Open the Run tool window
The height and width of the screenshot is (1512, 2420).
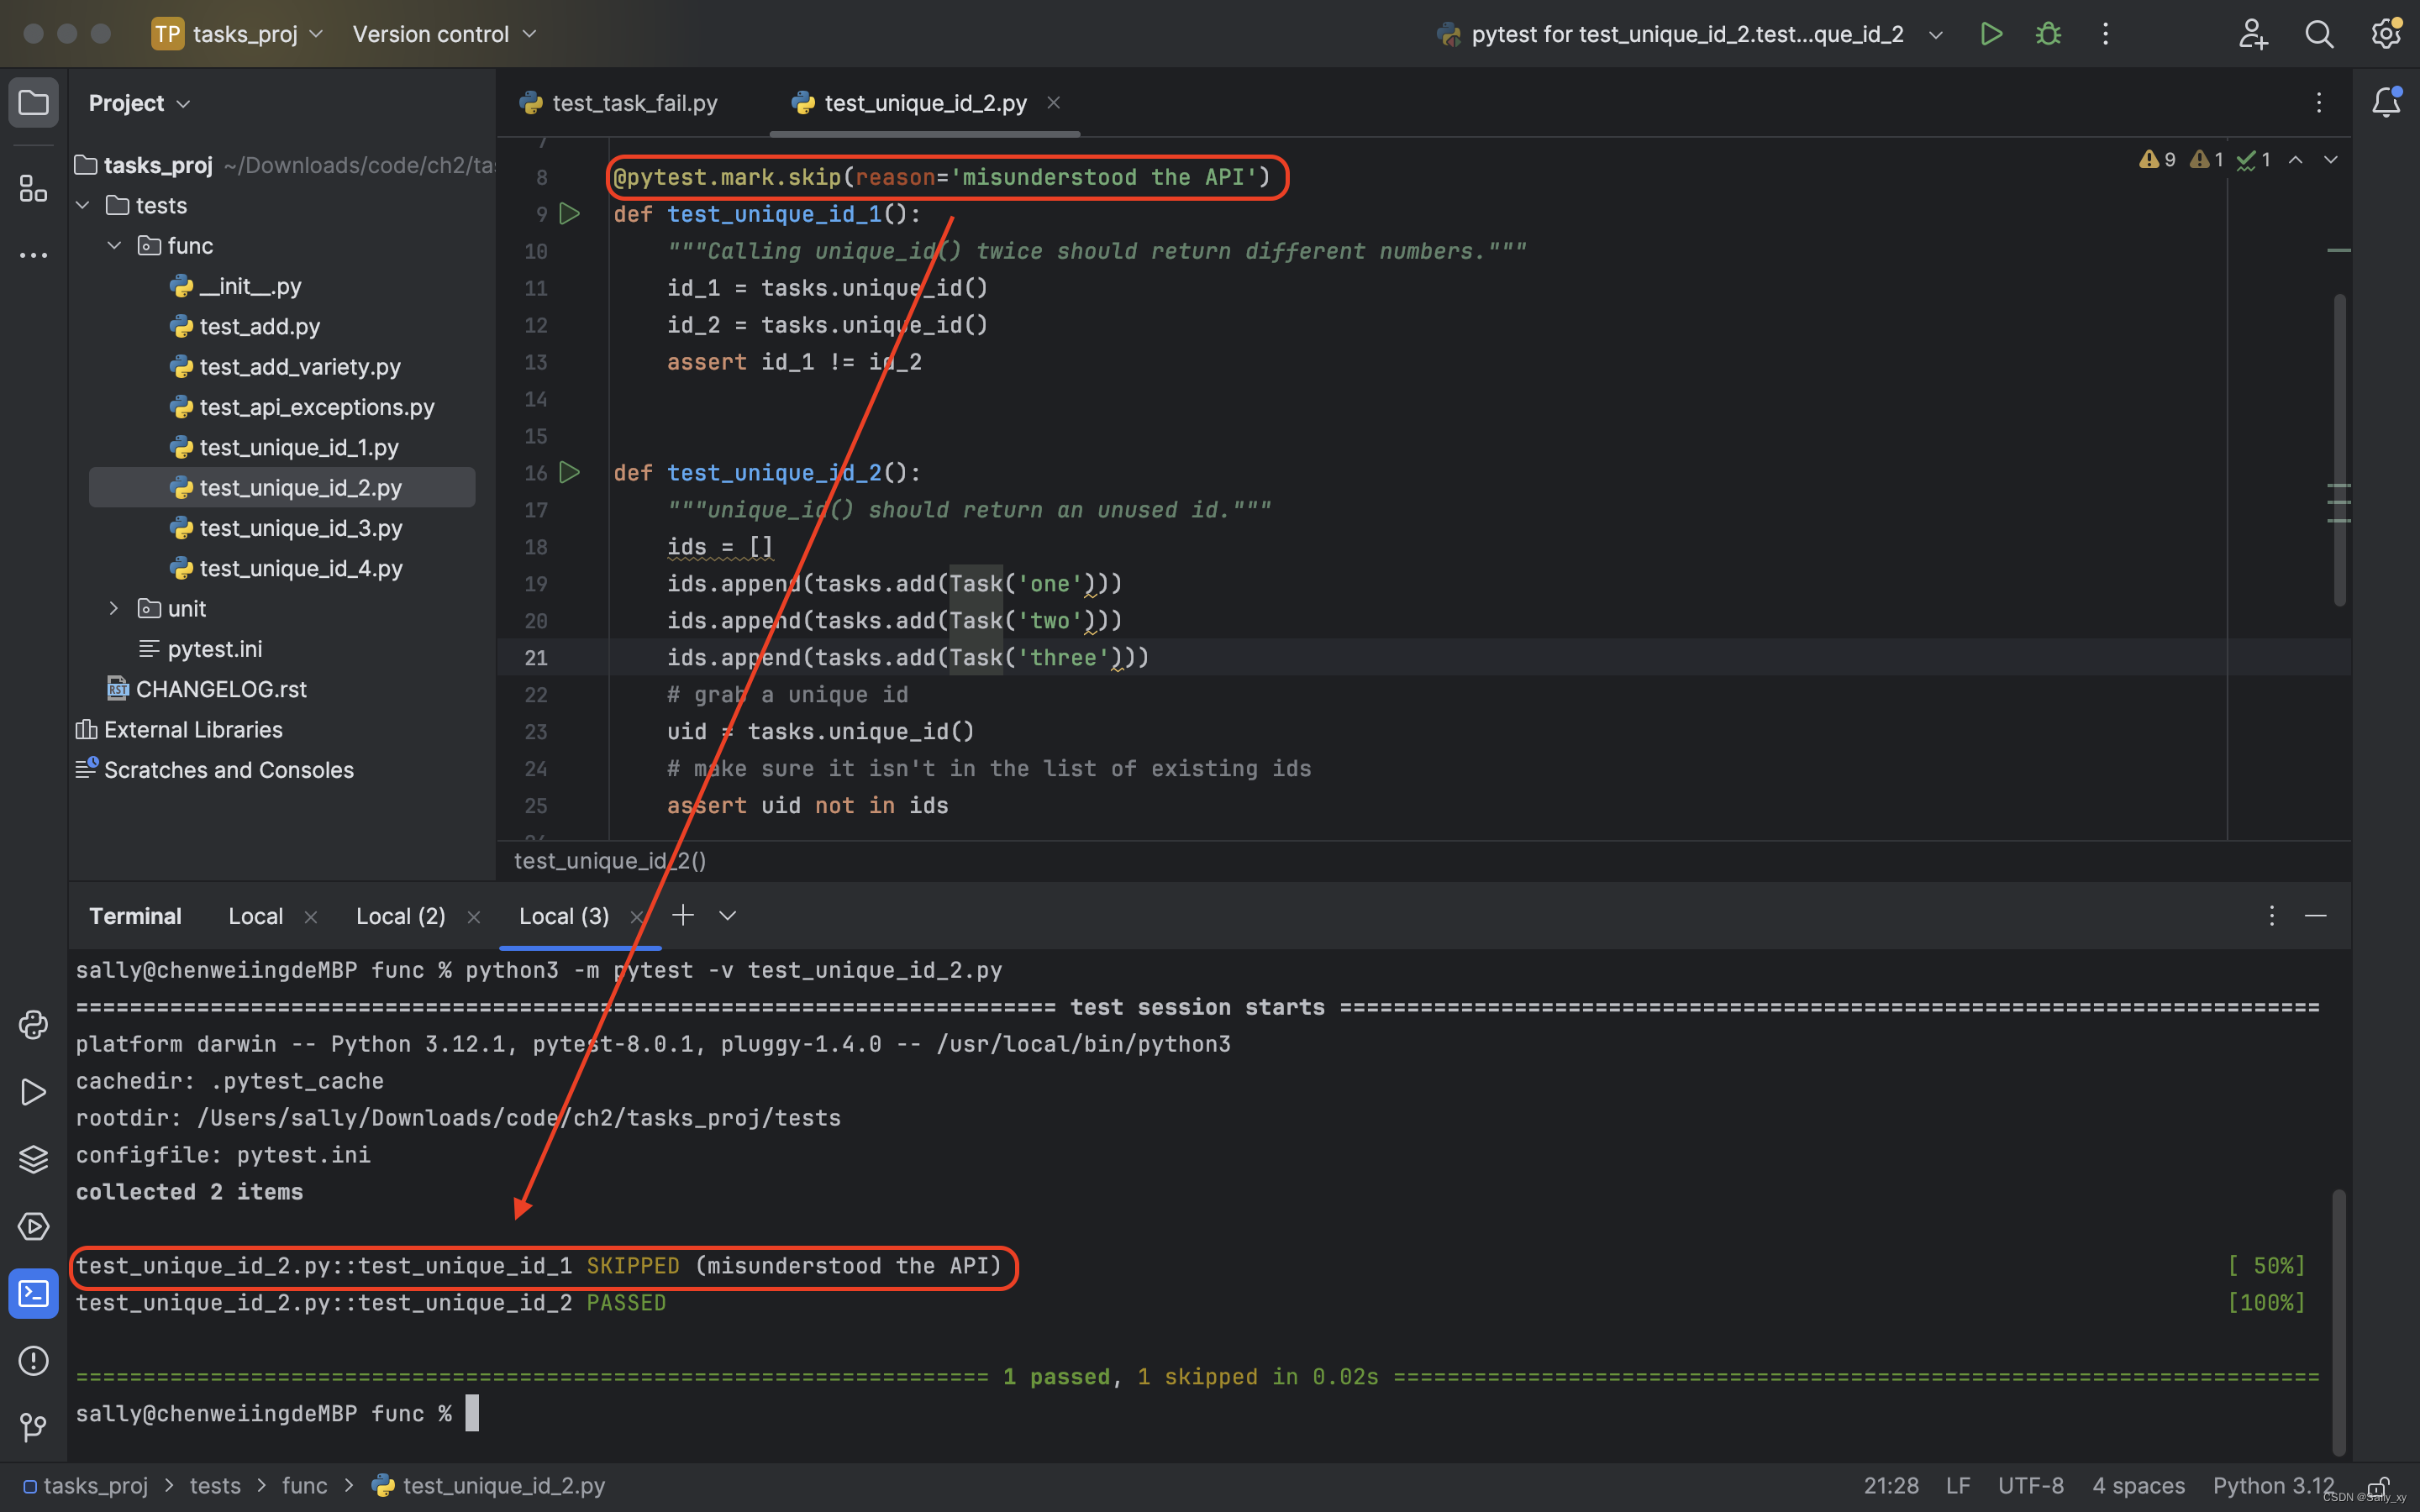point(33,1092)
